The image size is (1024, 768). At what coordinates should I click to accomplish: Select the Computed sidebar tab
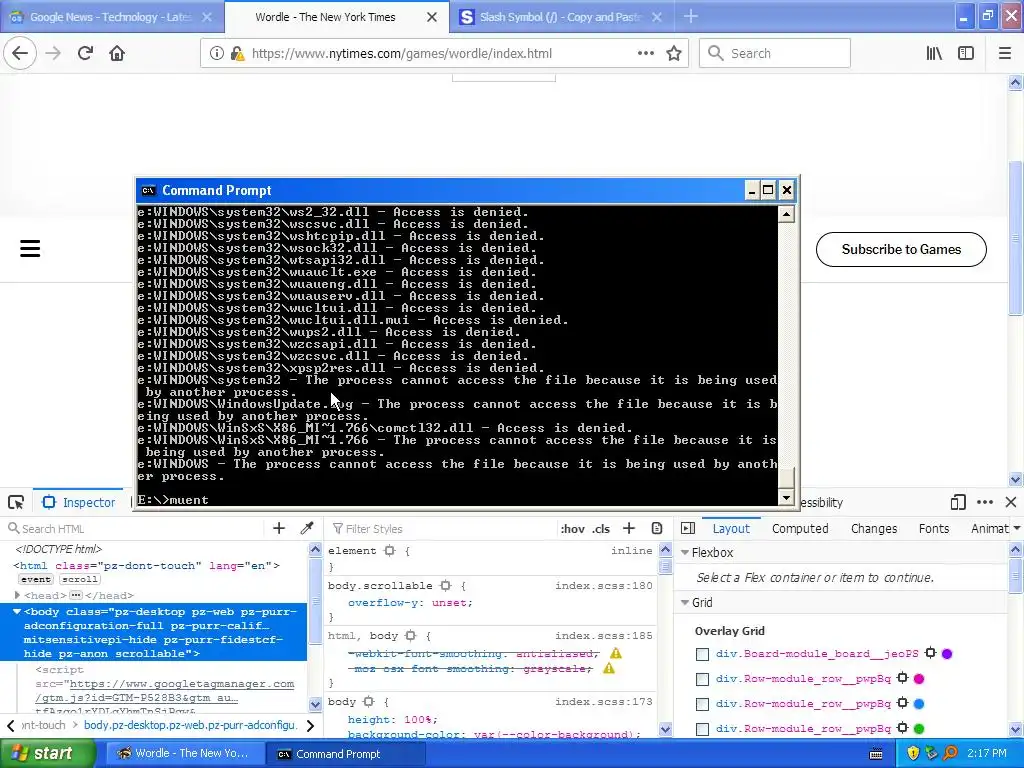point(800,528)
